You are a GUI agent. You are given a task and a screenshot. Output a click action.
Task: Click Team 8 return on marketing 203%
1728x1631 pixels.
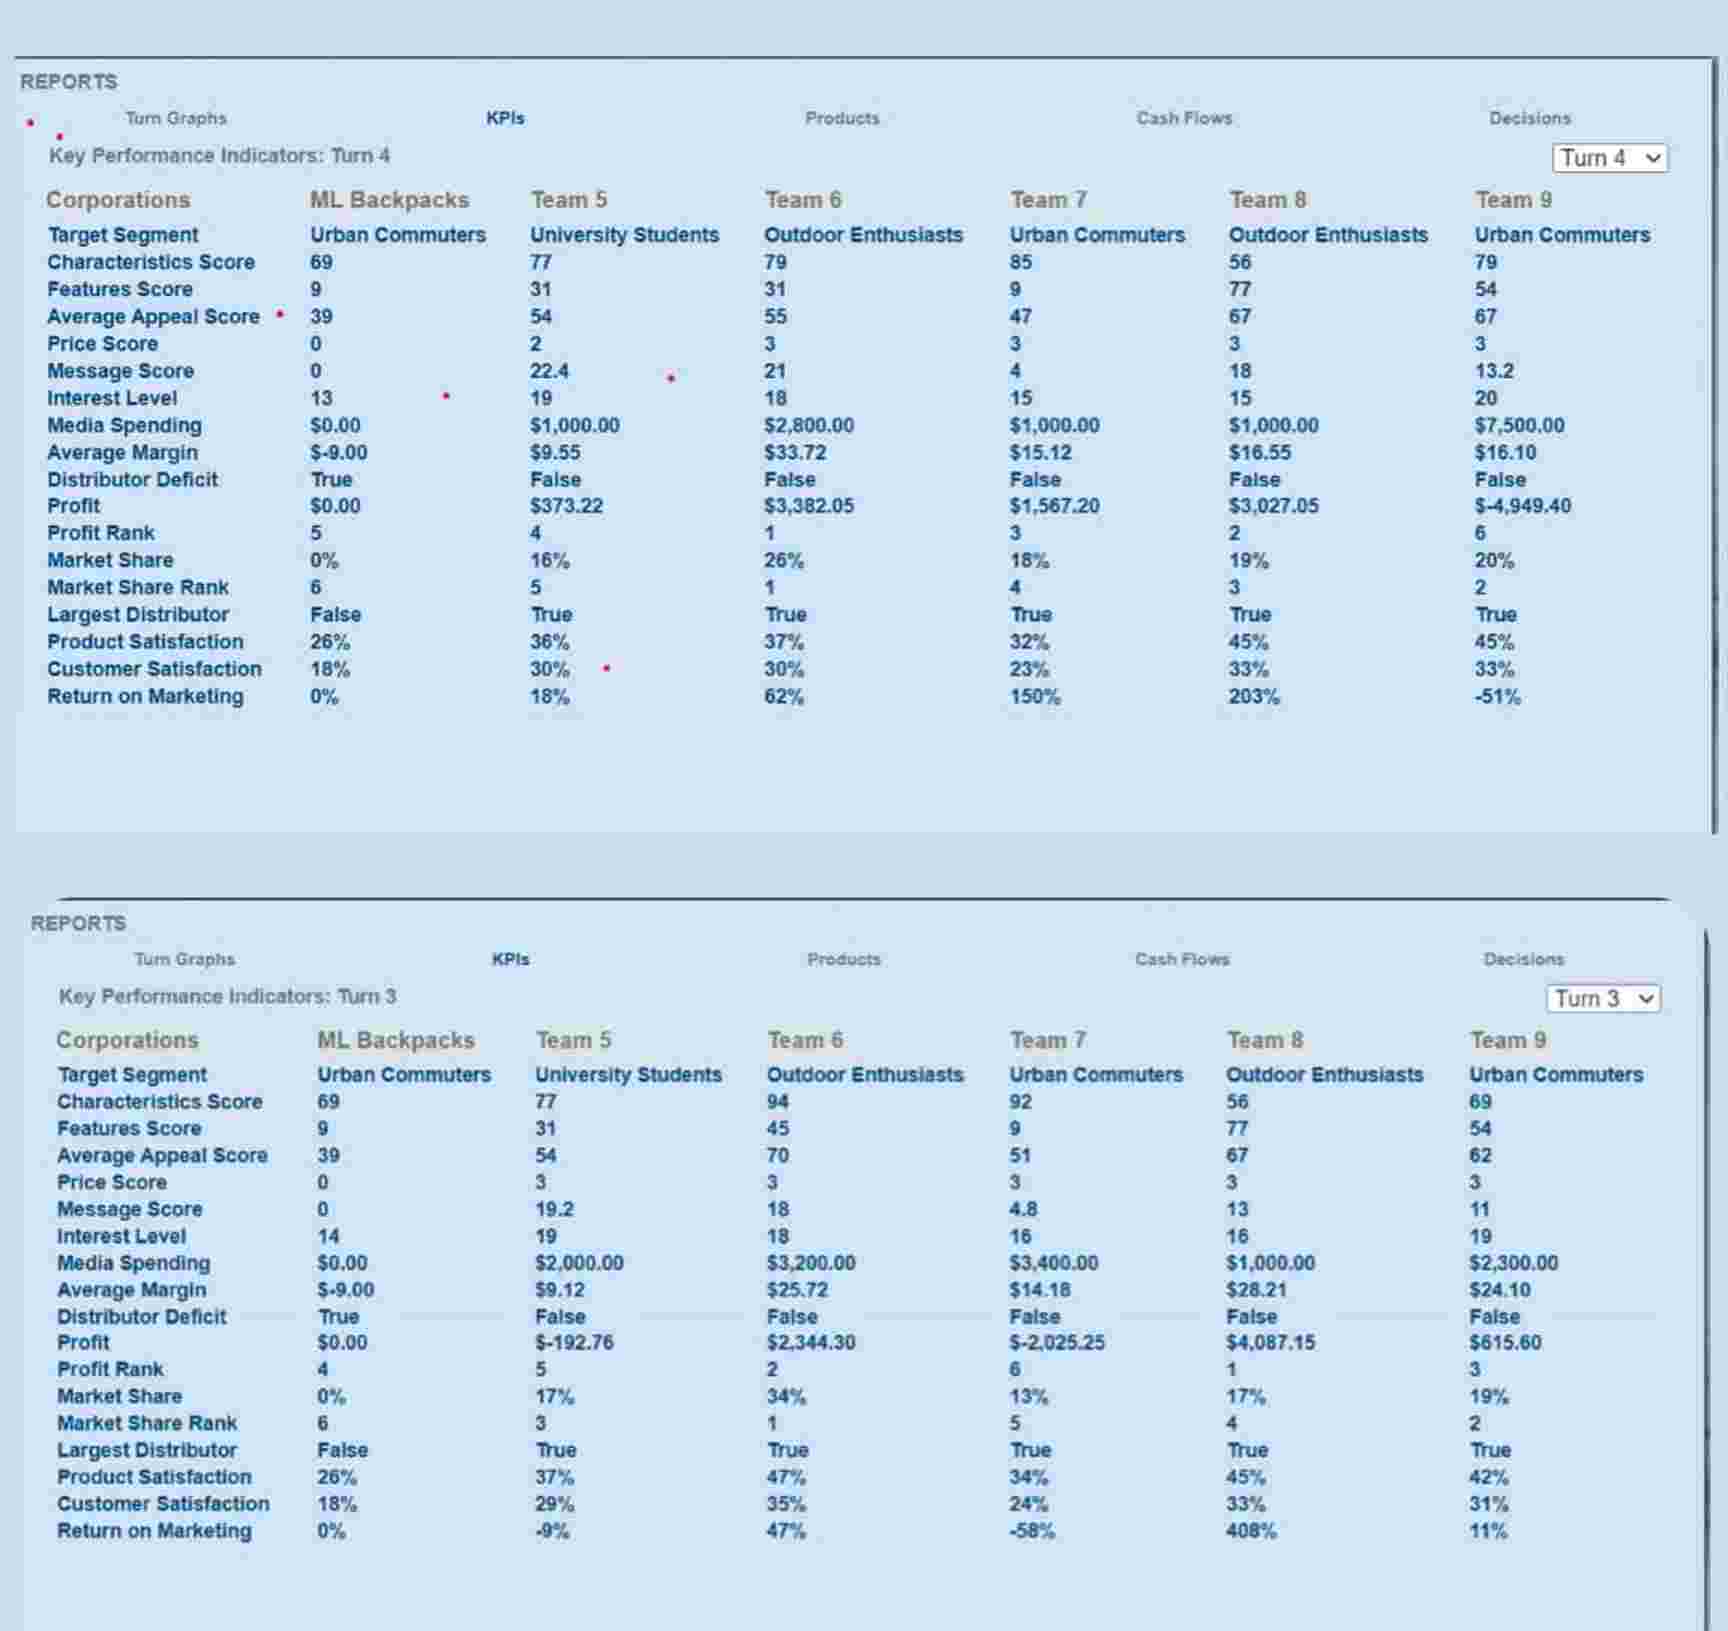tap(1253, 696)
